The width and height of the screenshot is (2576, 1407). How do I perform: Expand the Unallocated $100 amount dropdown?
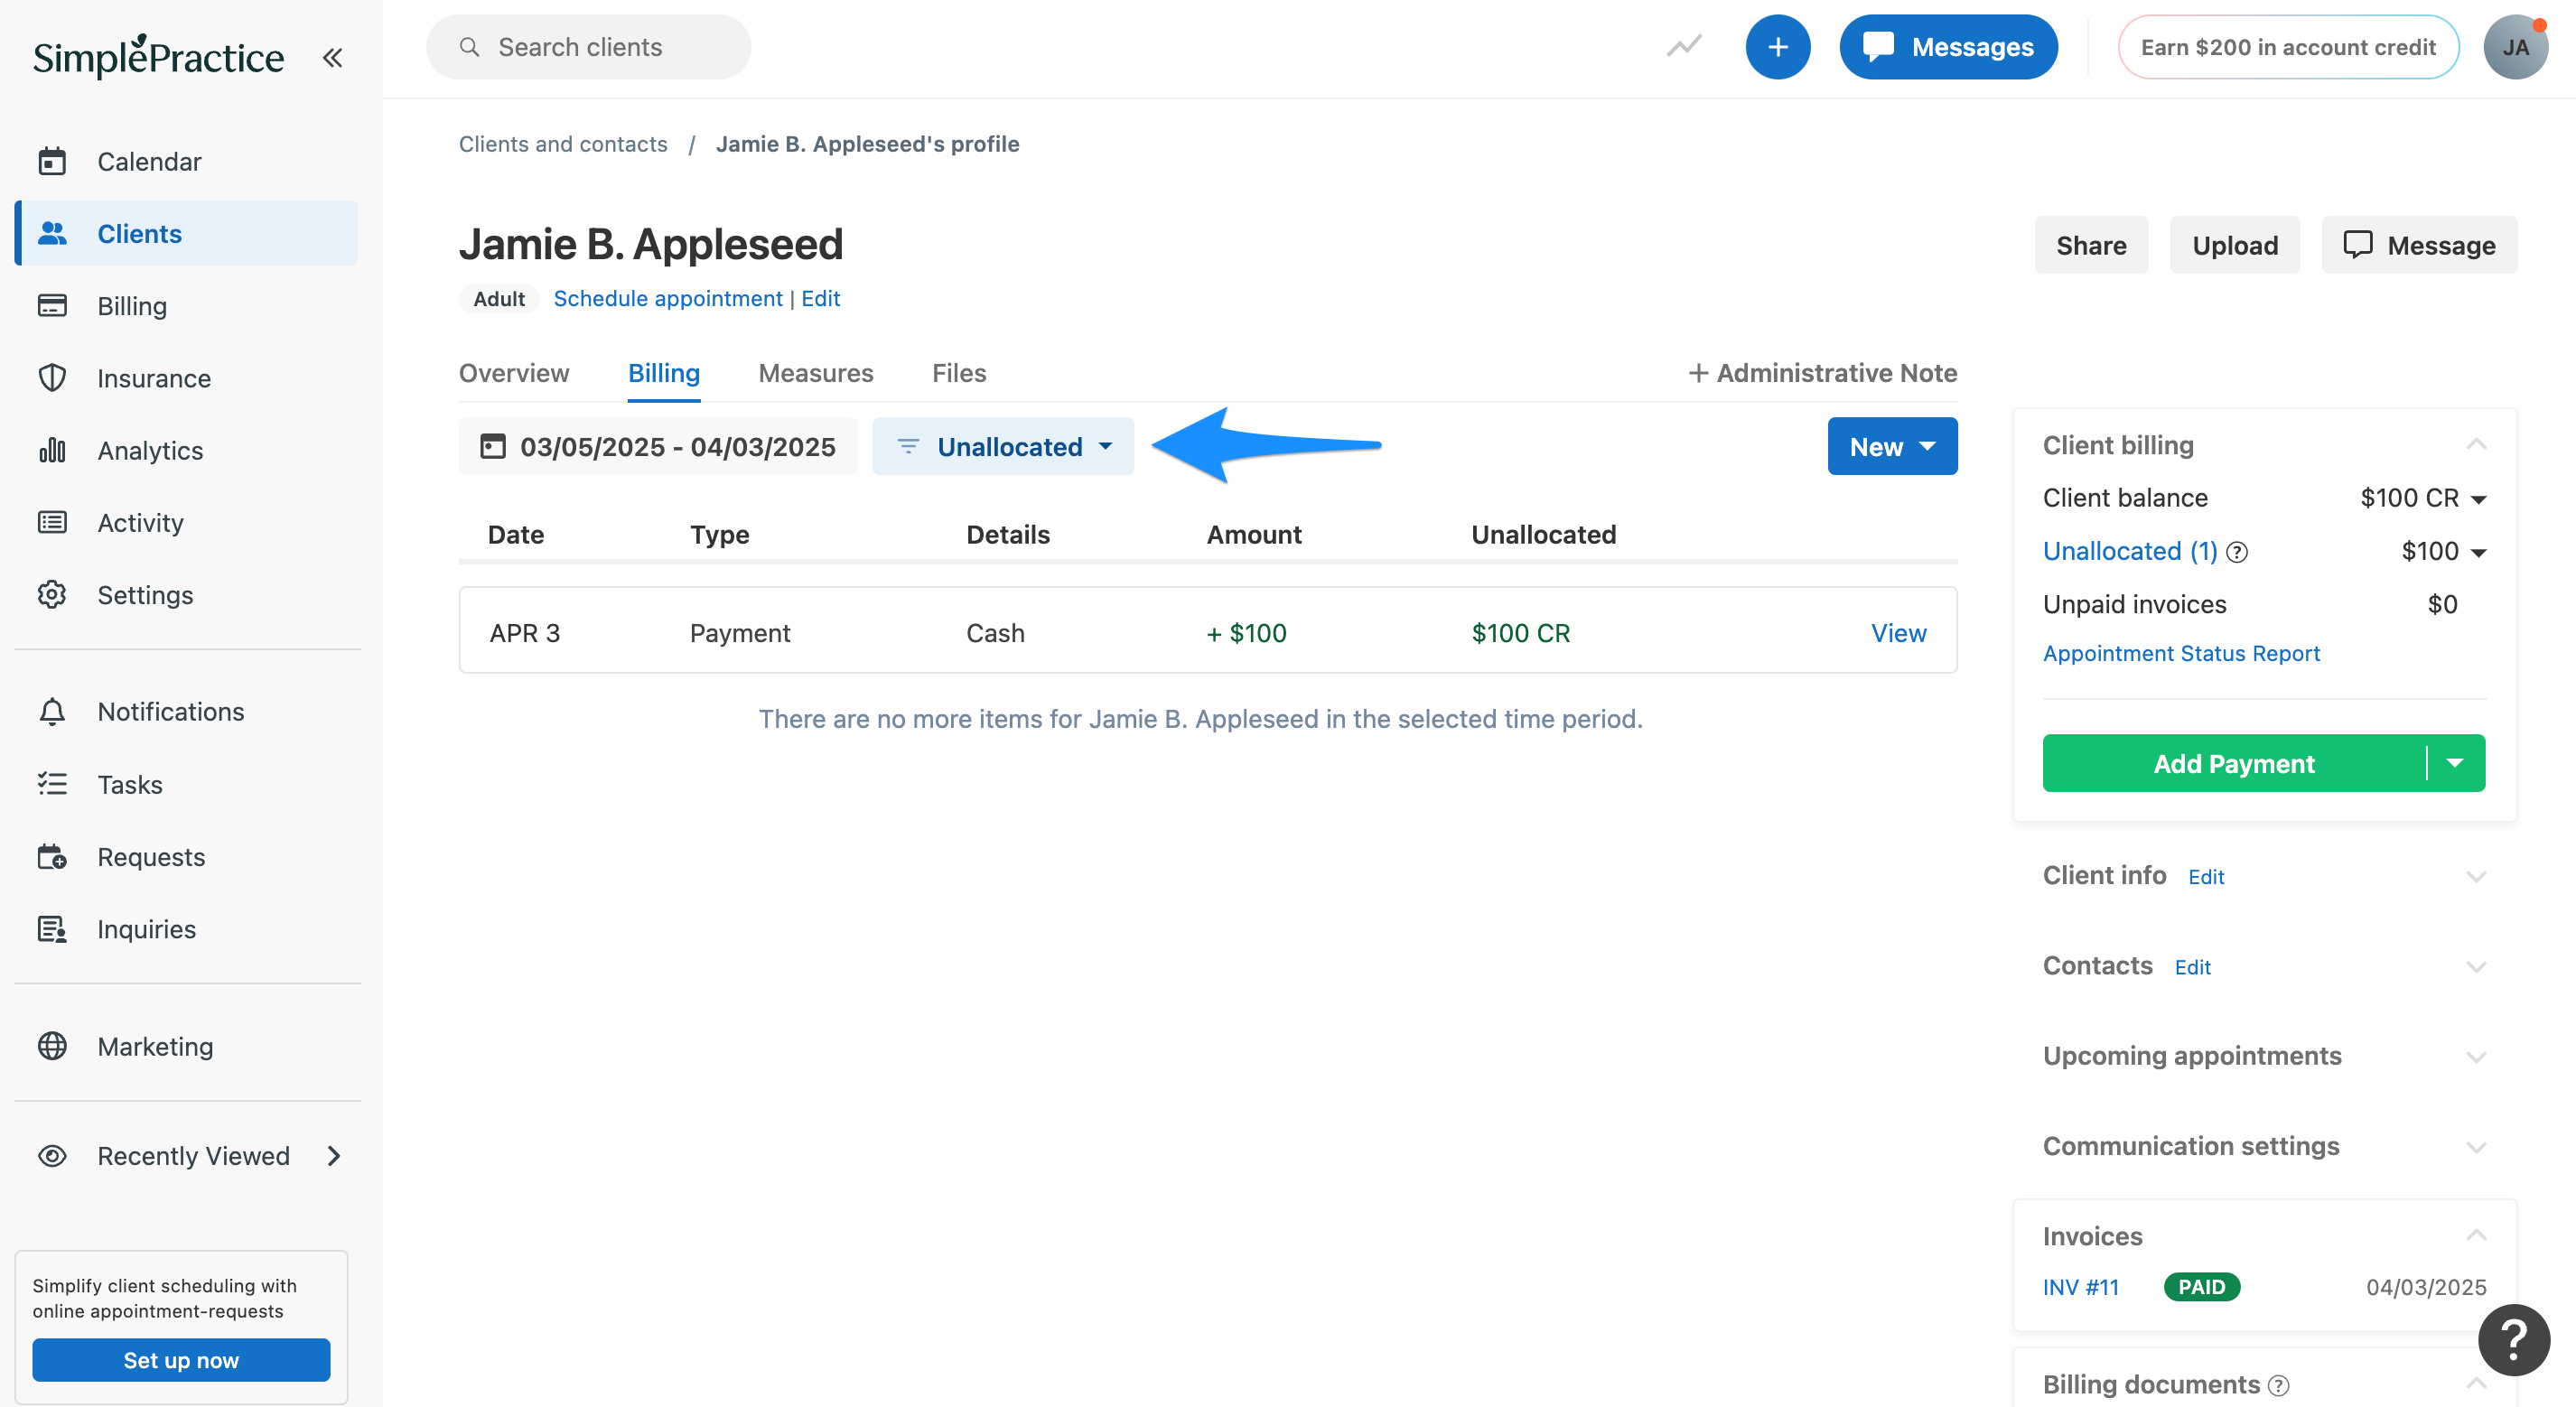pos(2477,552)
